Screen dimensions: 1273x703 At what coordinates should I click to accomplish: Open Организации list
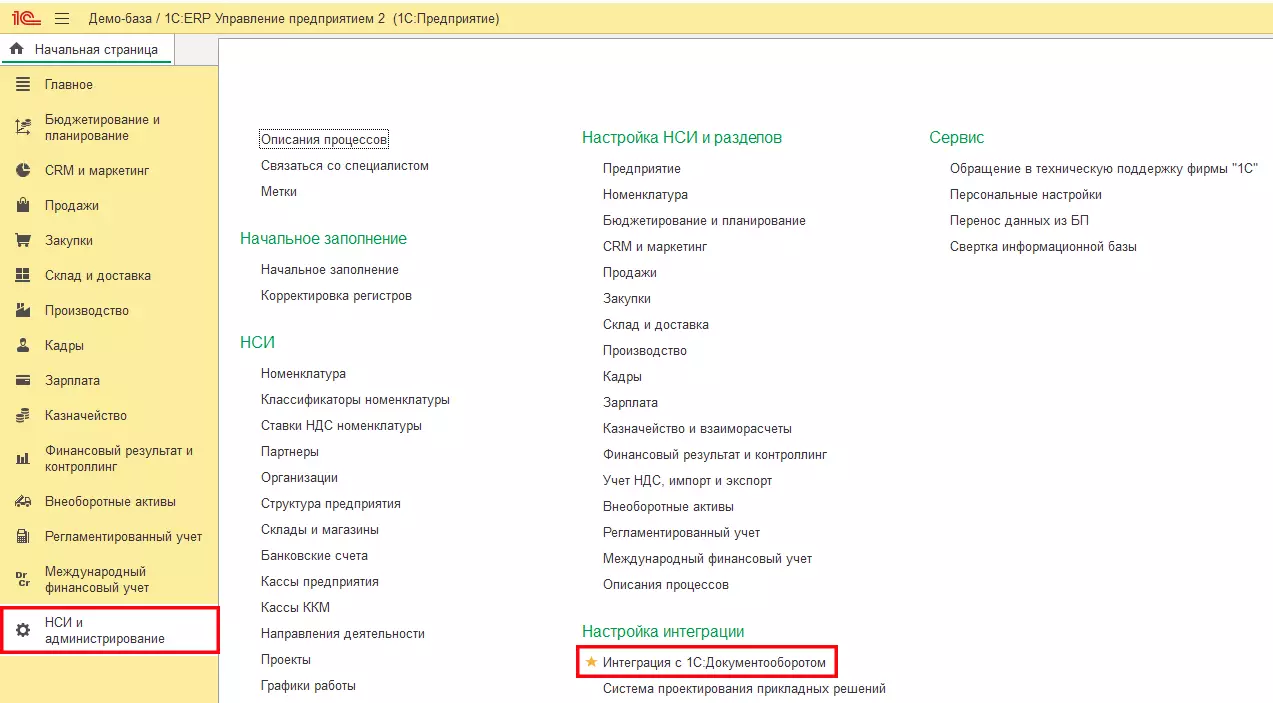299,478
